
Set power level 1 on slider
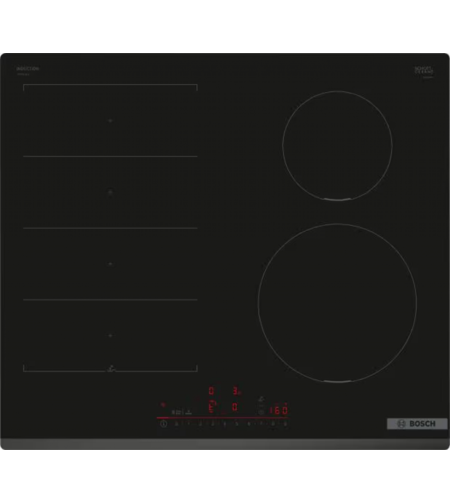(x=188, y=424)
